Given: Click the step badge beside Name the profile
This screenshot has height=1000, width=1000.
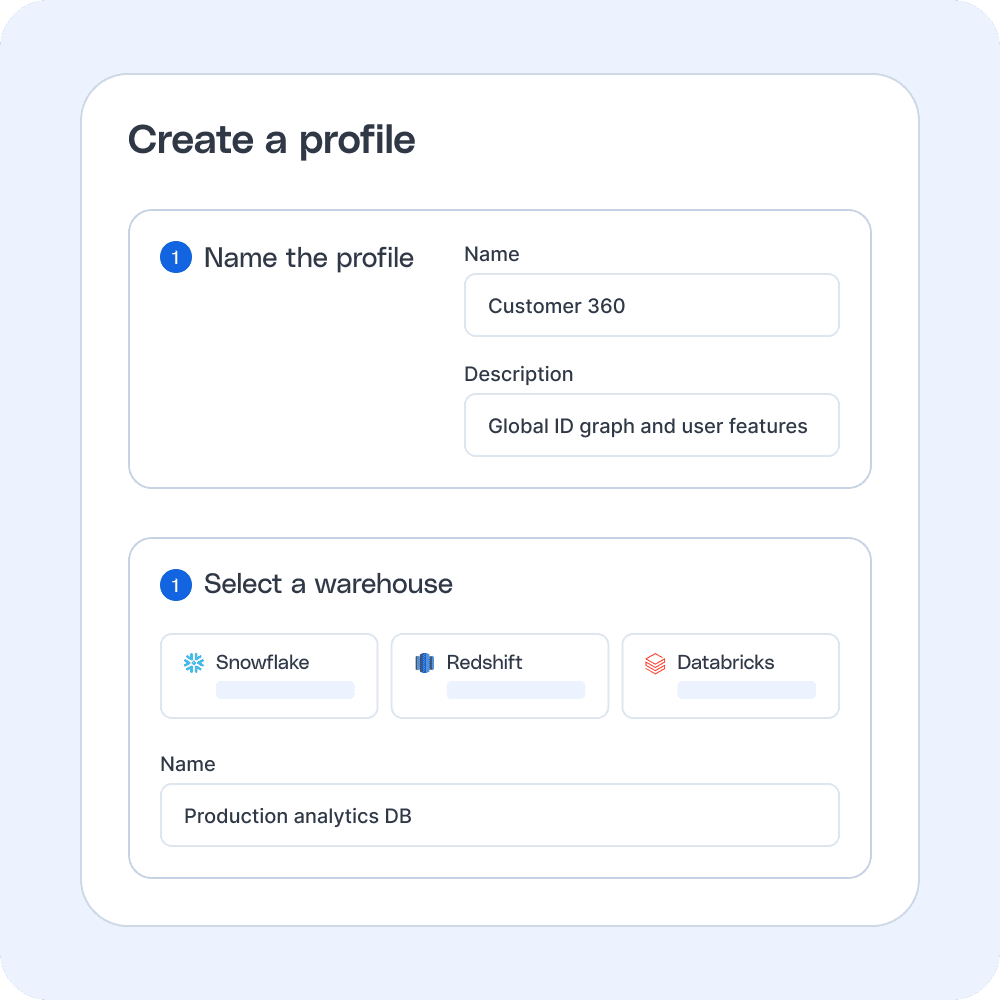Looking at the screenshot, I should (176, 258).
